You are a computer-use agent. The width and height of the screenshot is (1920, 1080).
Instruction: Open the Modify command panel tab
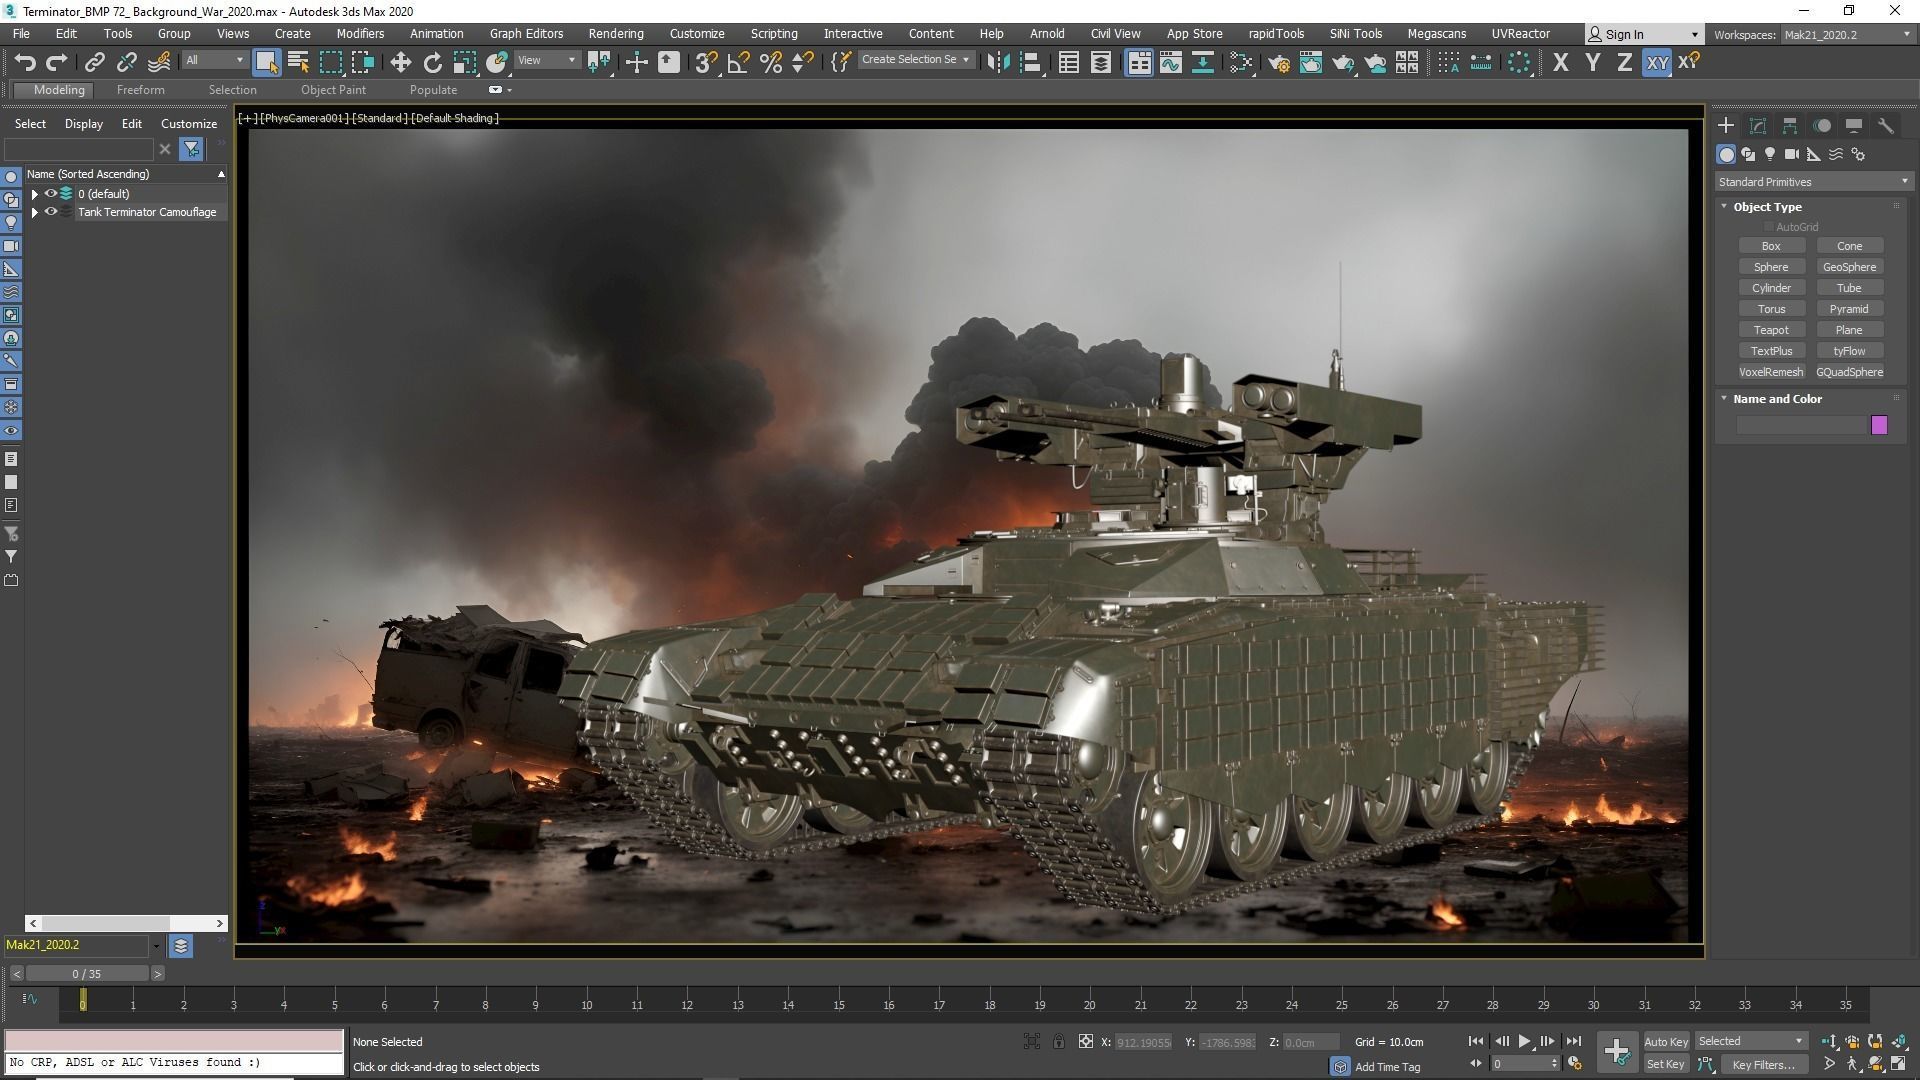[x=1758, y=125]
